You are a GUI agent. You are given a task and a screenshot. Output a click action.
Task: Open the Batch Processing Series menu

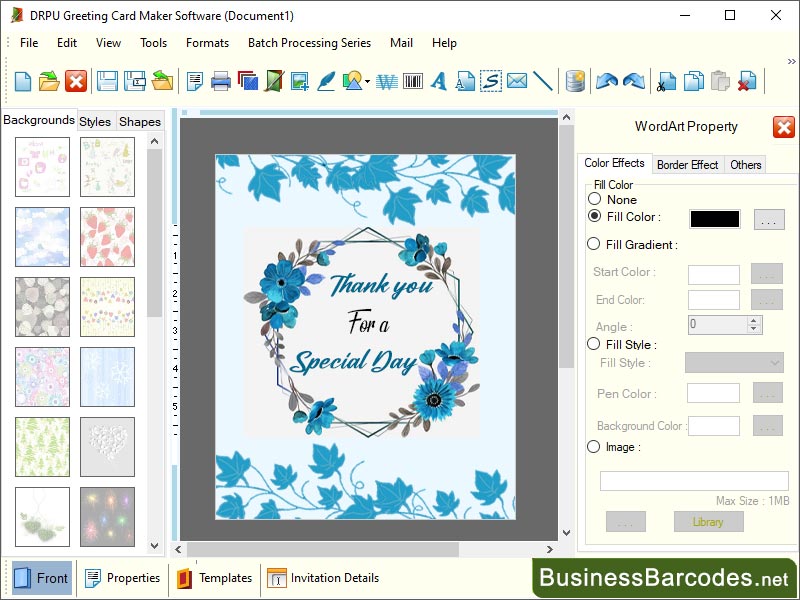[309, 43]
